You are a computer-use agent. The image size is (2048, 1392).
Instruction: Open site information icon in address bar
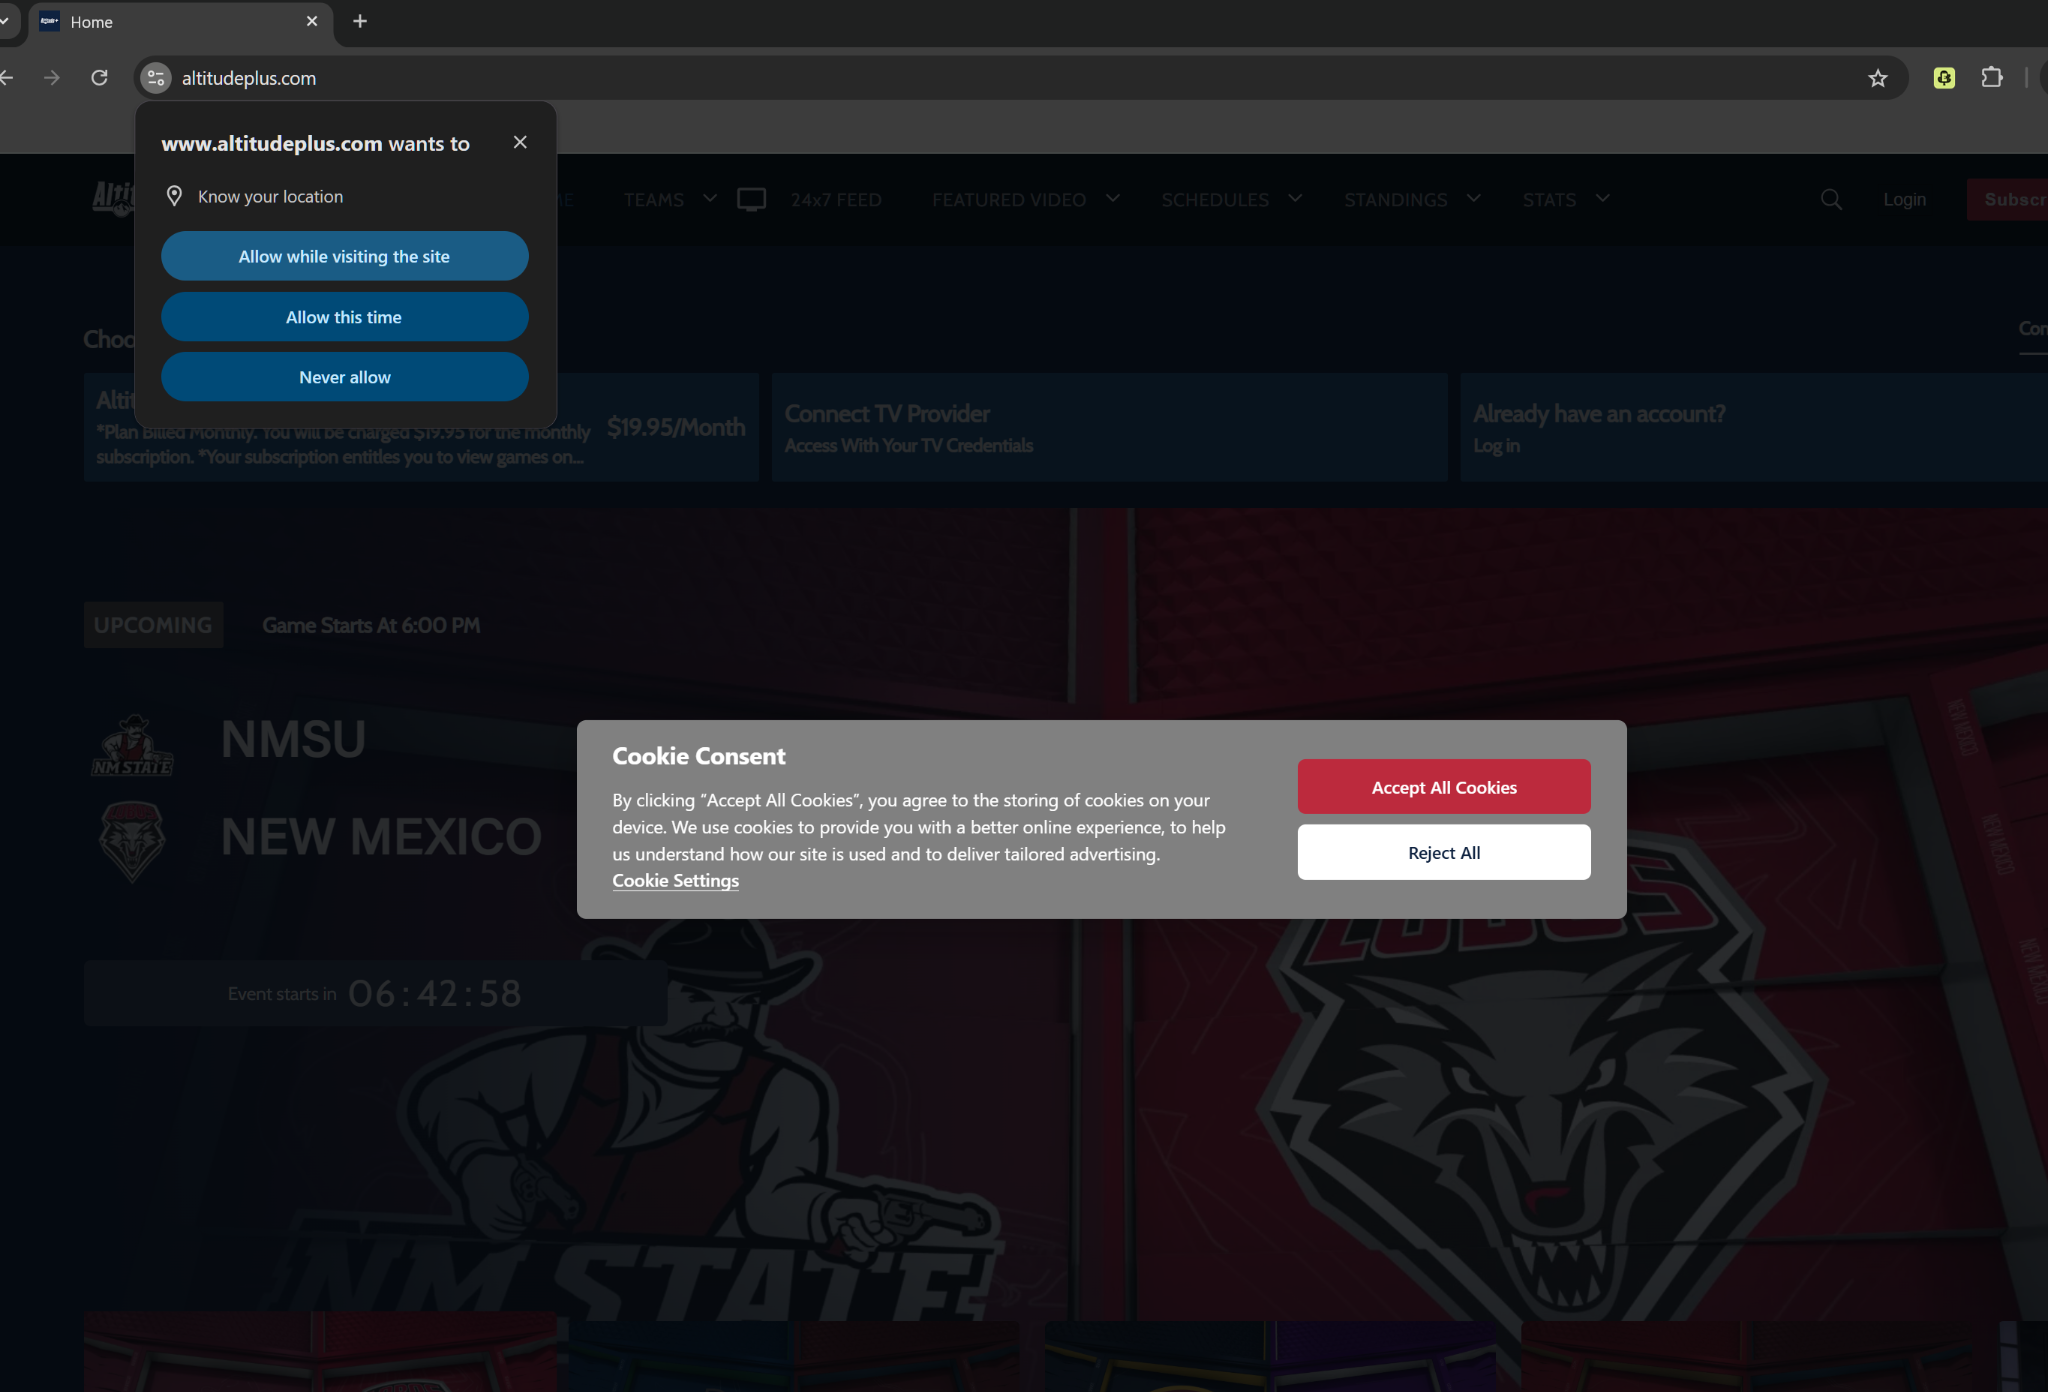tap(155, 78)
